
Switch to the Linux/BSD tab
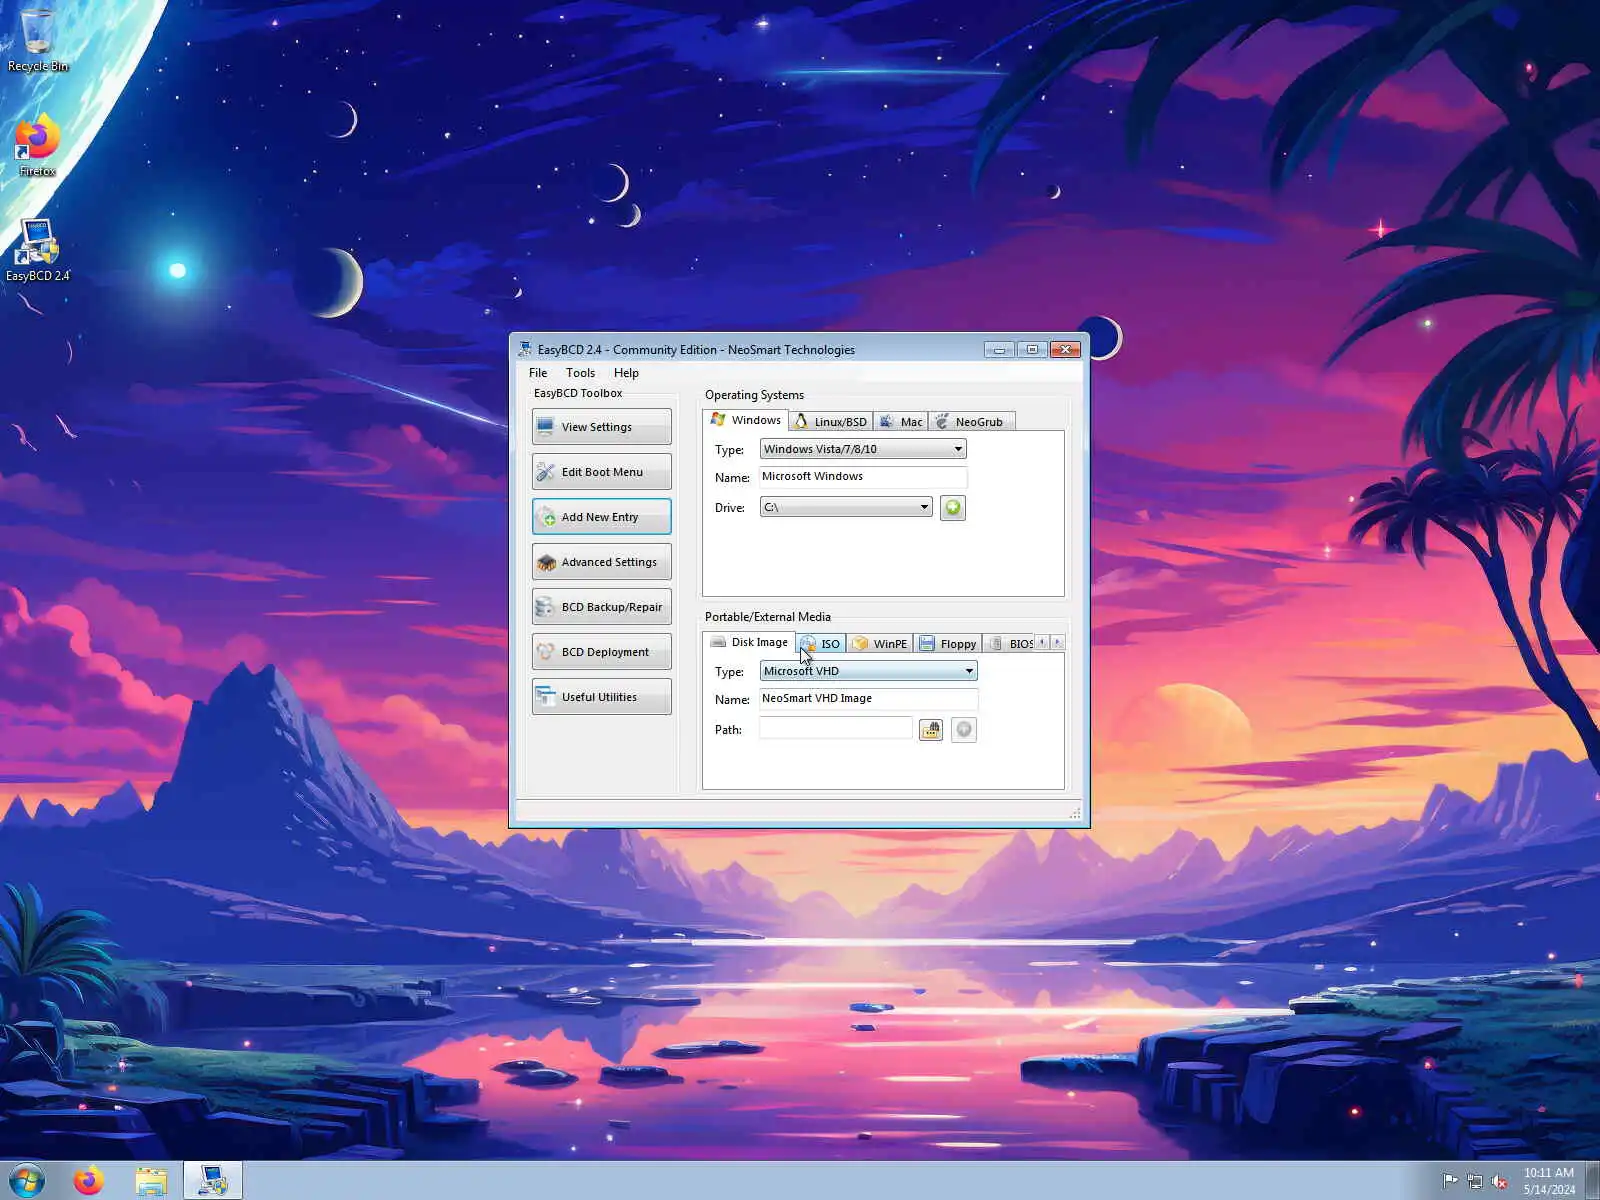[831, 422]
